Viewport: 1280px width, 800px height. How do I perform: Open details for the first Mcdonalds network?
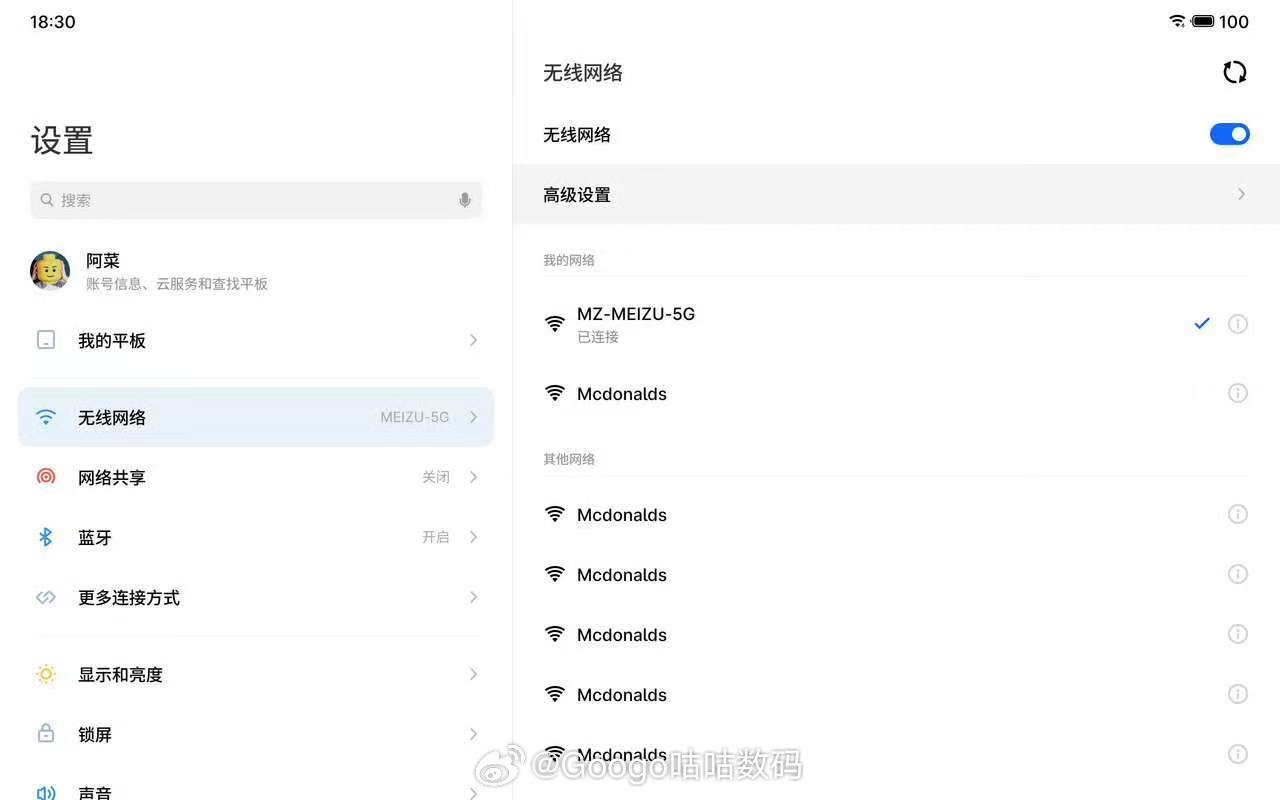pos(1238,393)
